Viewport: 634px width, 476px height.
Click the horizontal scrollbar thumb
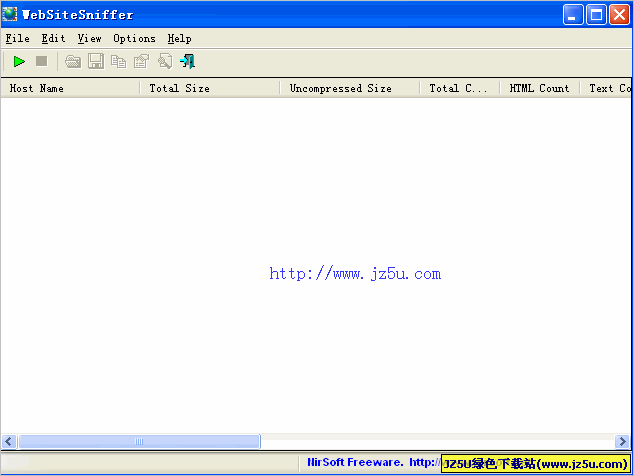pos(139,441)
